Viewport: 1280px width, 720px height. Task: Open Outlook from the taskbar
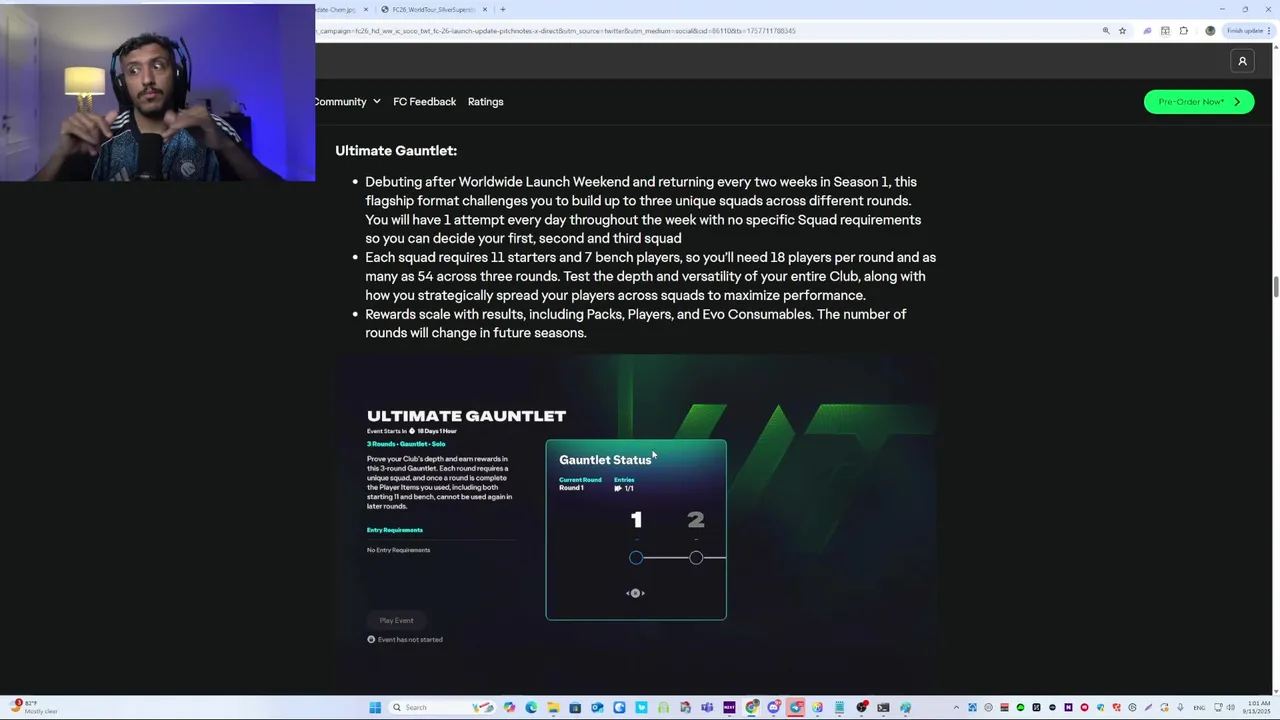pos(597,708)
